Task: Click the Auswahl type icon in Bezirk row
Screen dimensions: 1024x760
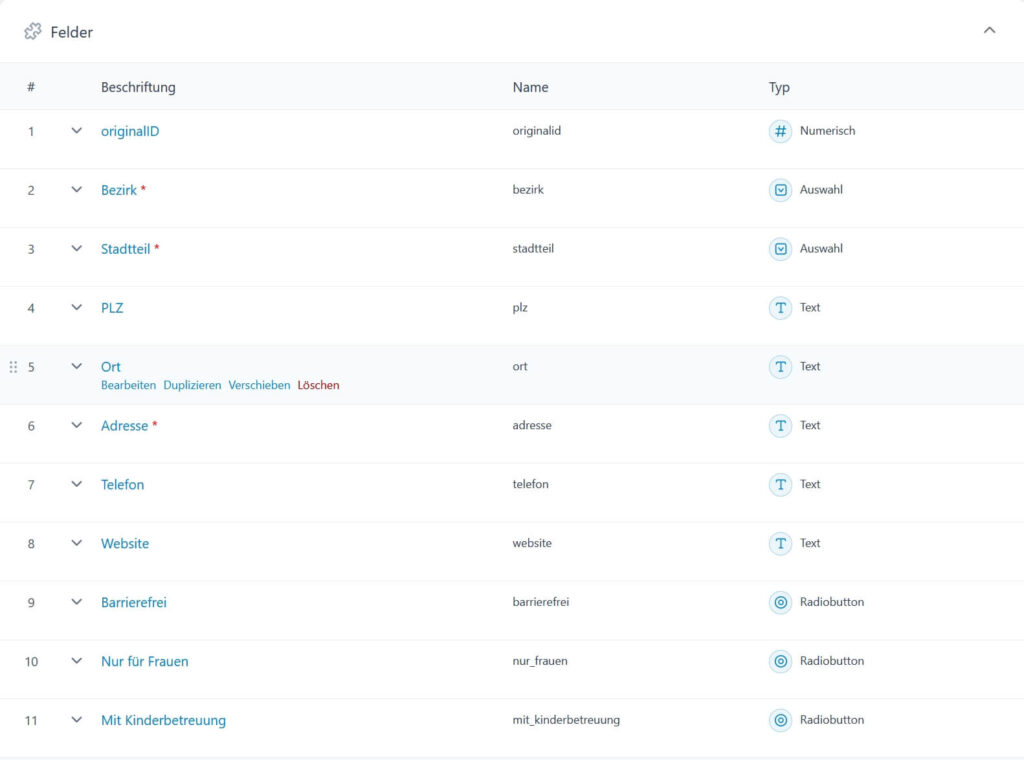Action: coord(780,190)
